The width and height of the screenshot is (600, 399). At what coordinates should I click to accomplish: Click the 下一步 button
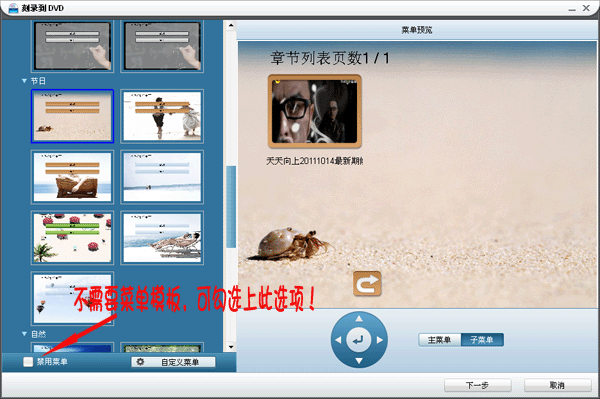478,385
